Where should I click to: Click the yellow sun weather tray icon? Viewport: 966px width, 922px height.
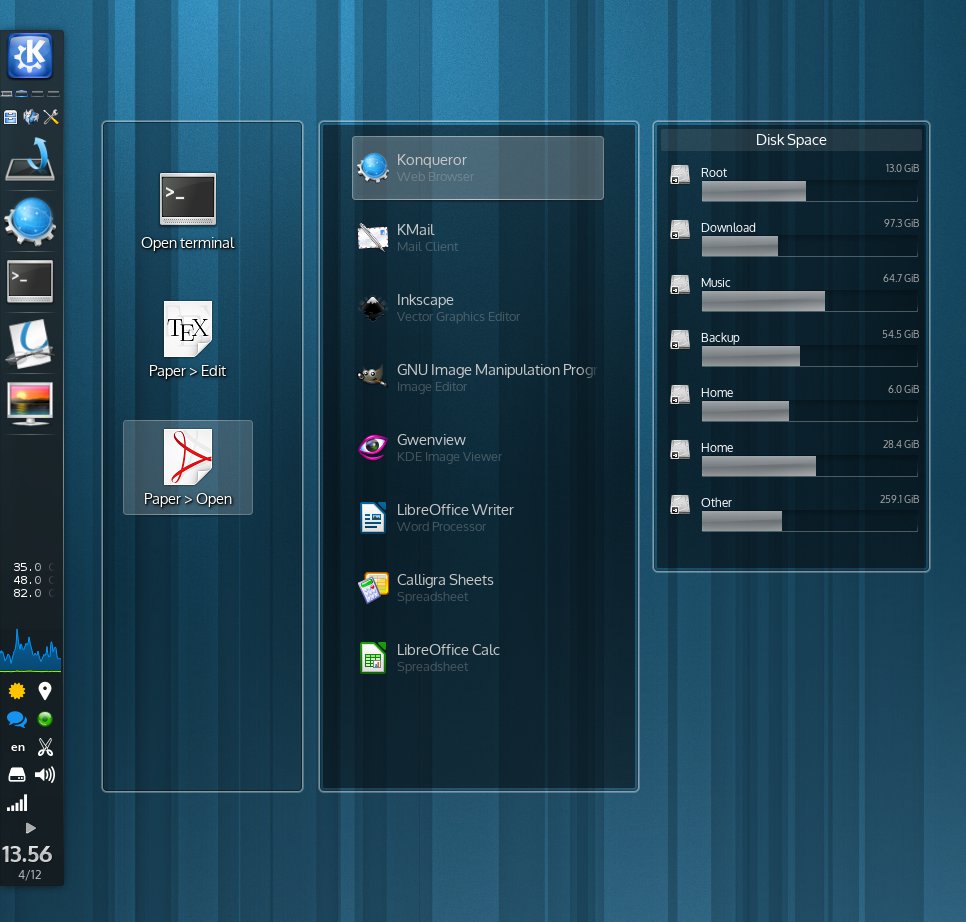click(x=17, y=691)
